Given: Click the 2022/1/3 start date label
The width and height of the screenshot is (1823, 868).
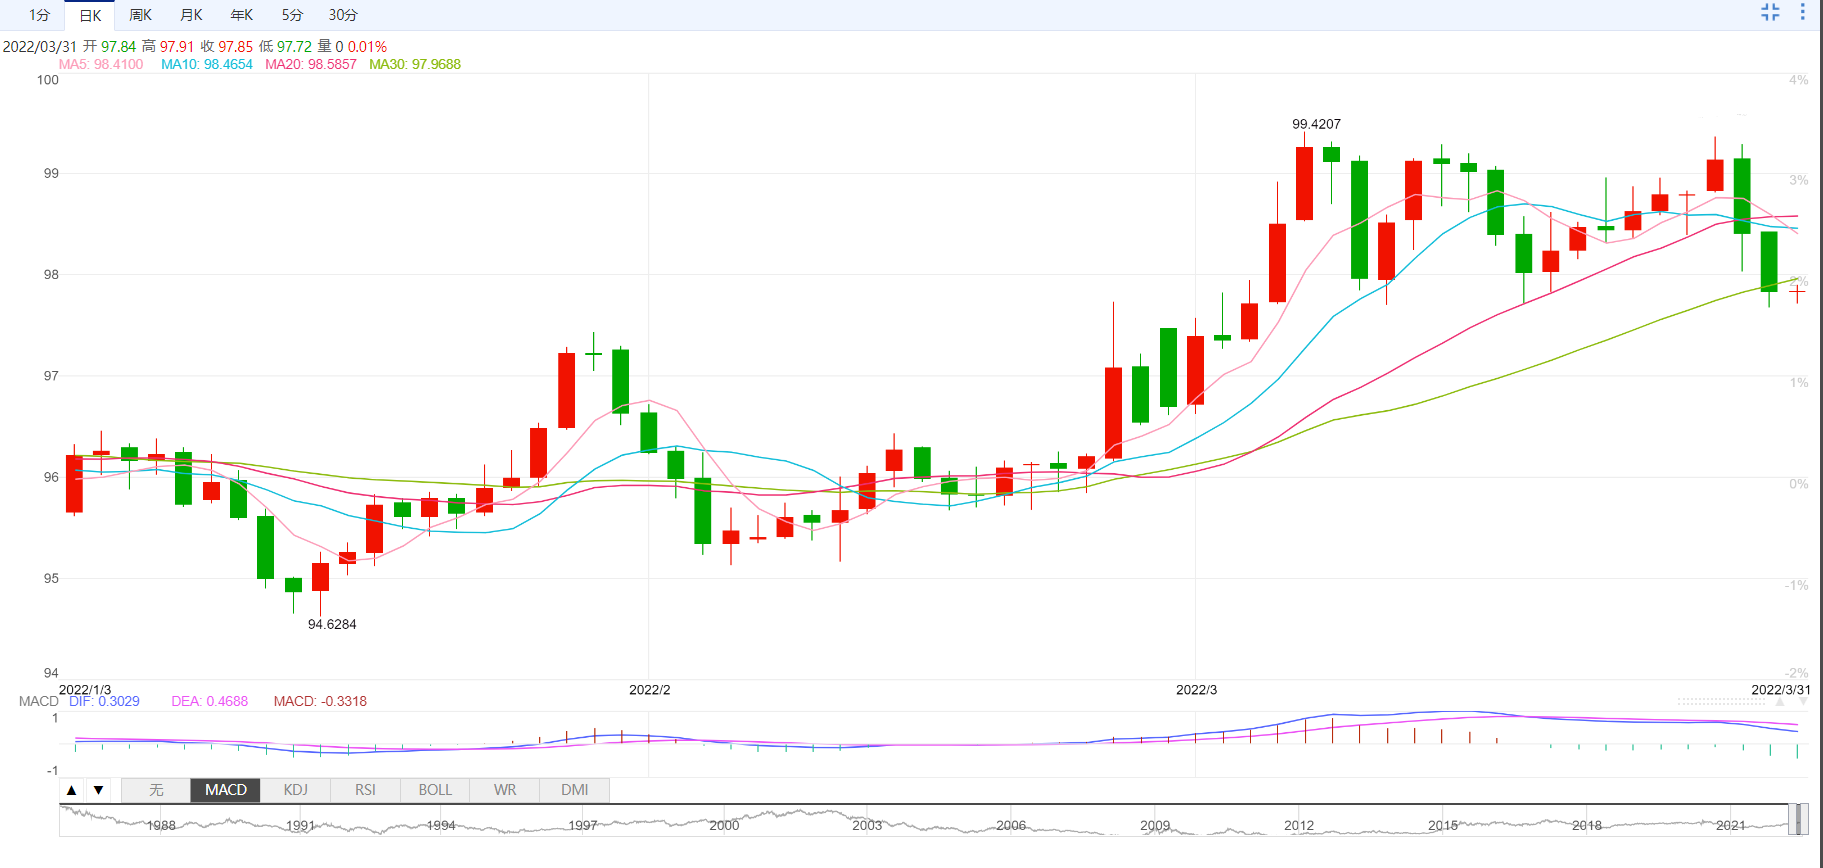Looking at the screenshot, I should point(85,690).
